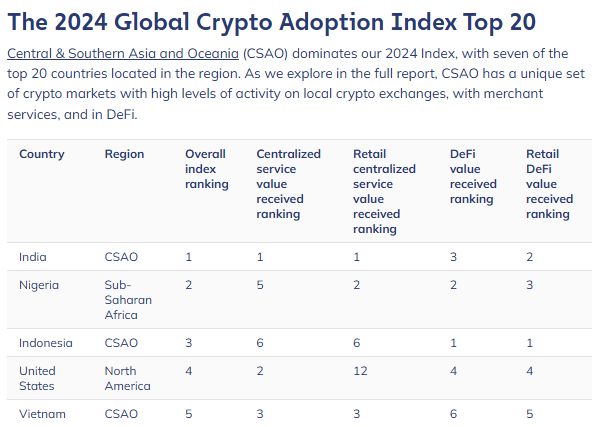612x427 pixels.
Task: Click United States retail centralized ranking 12
Action: (x=360, y=371)
